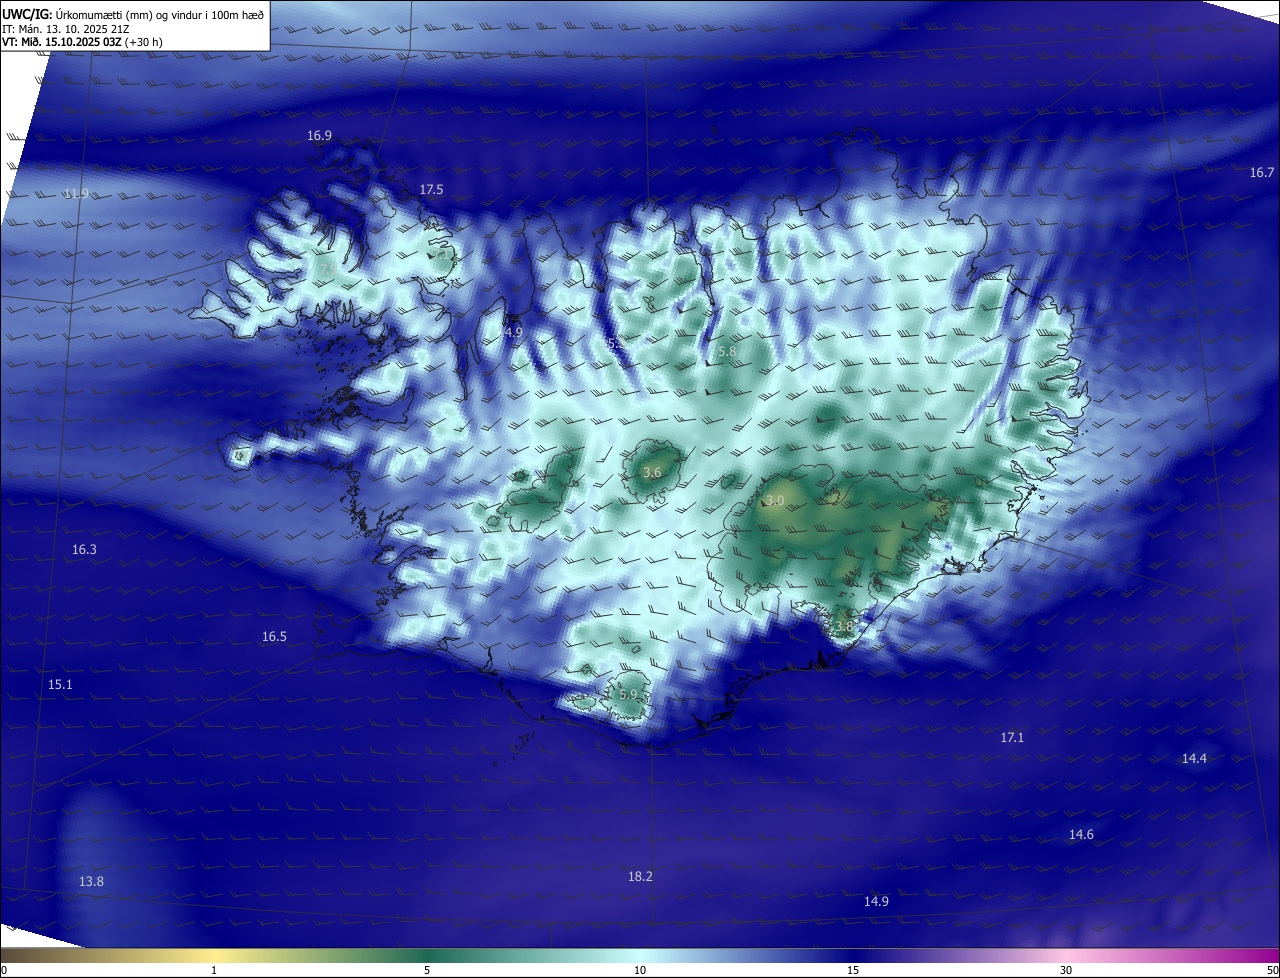Click the color scale tick label '50'
Viewport: 1280px width, 978px height.
click(1272, 970)
